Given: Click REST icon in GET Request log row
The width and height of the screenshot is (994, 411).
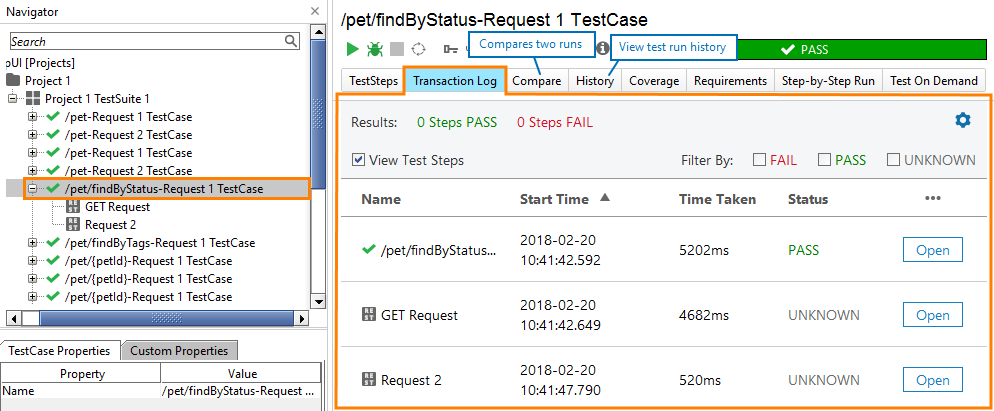Looking at the screenshot, I should click(x=368, y=315).
